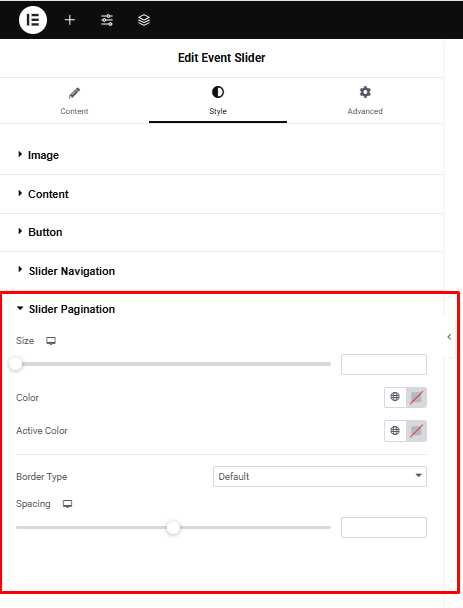Collapse the panel with the side arrow handle
Screen dimensions: 463x608
tap(449, 337)
